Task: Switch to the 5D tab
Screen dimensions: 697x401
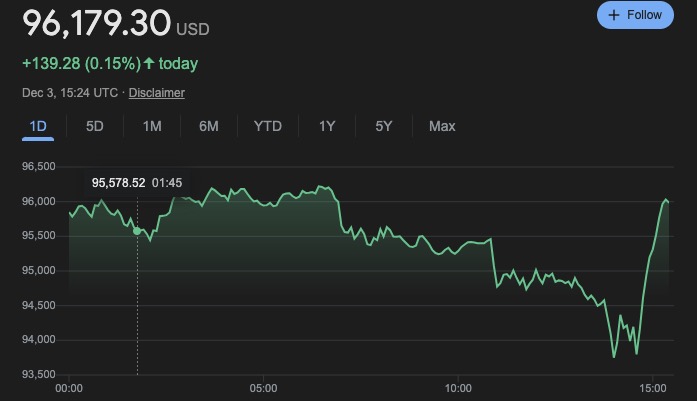Action: [95, 126]
